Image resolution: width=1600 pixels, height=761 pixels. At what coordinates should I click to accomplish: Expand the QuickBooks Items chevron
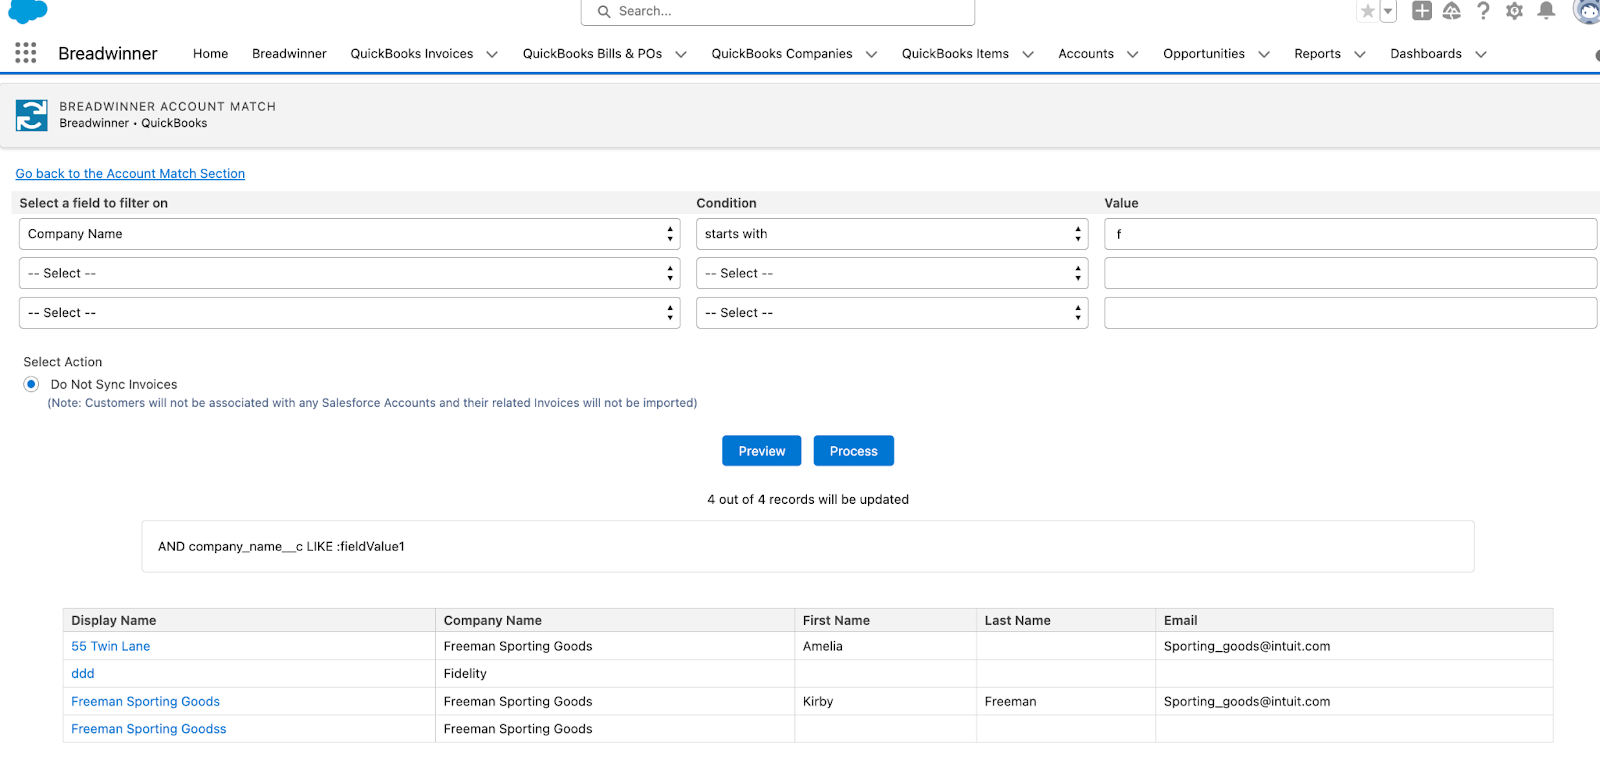point(1028,54)
